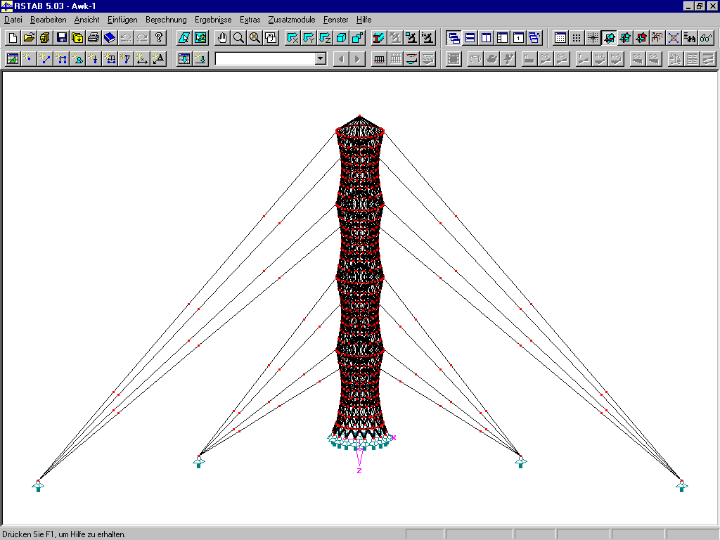Screen dimensions: 720x540
Task: Switch to view in Z direction
Action: coord(325,38)
